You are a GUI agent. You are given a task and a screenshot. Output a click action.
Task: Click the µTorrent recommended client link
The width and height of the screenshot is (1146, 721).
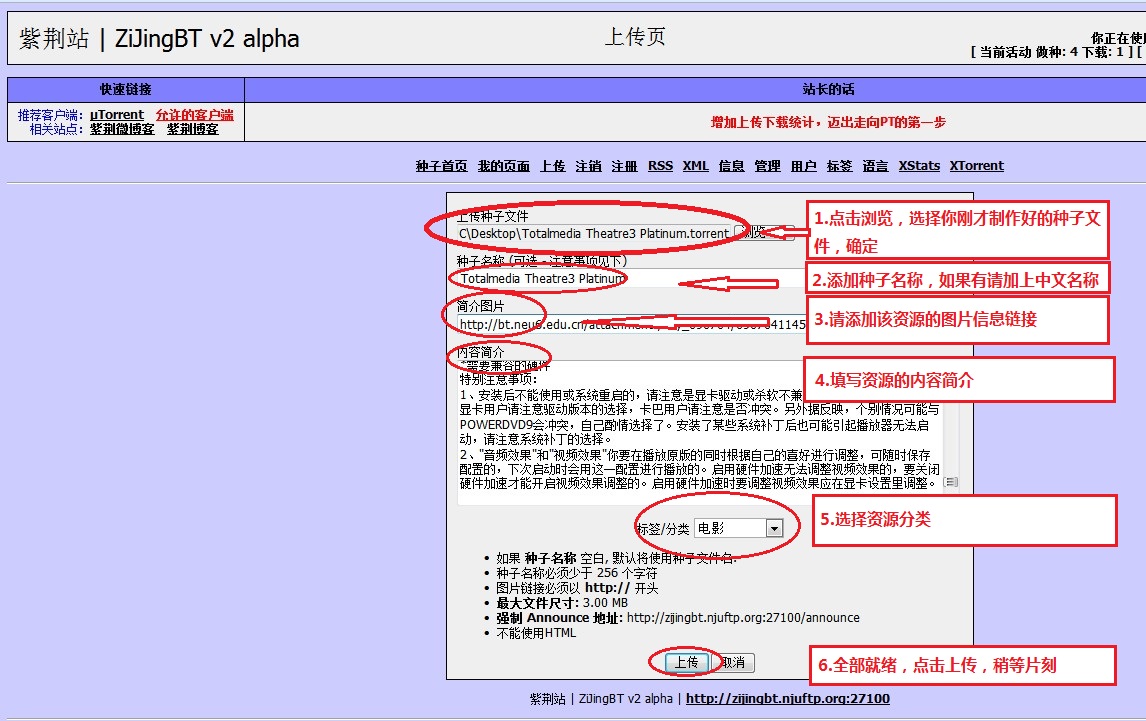[117, 115]
